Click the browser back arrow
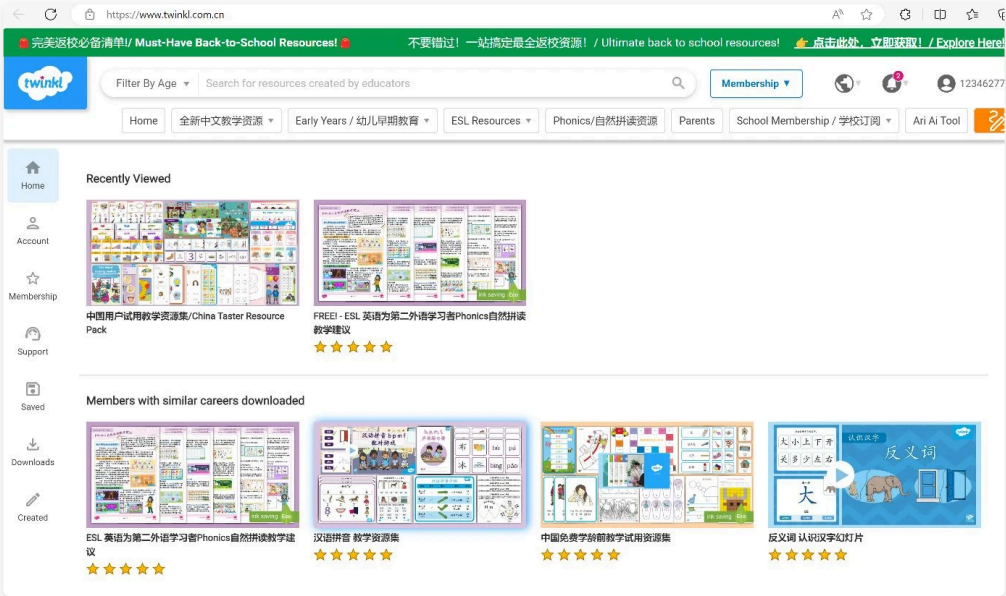Image resolution: width=1006 pixels, height=596 pixels. coord(19,14)
